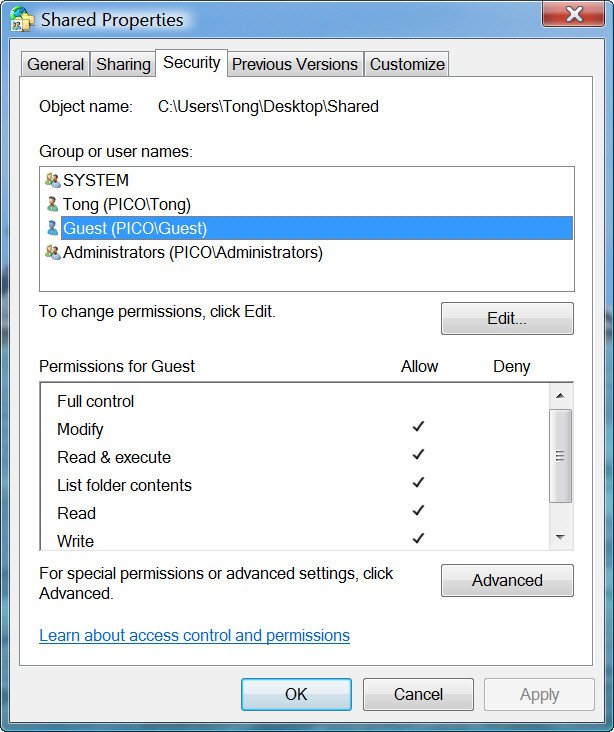Select Administrators (PICO\Administrators) entry
This screenshot has height=732, width=614.
point(192,253)
